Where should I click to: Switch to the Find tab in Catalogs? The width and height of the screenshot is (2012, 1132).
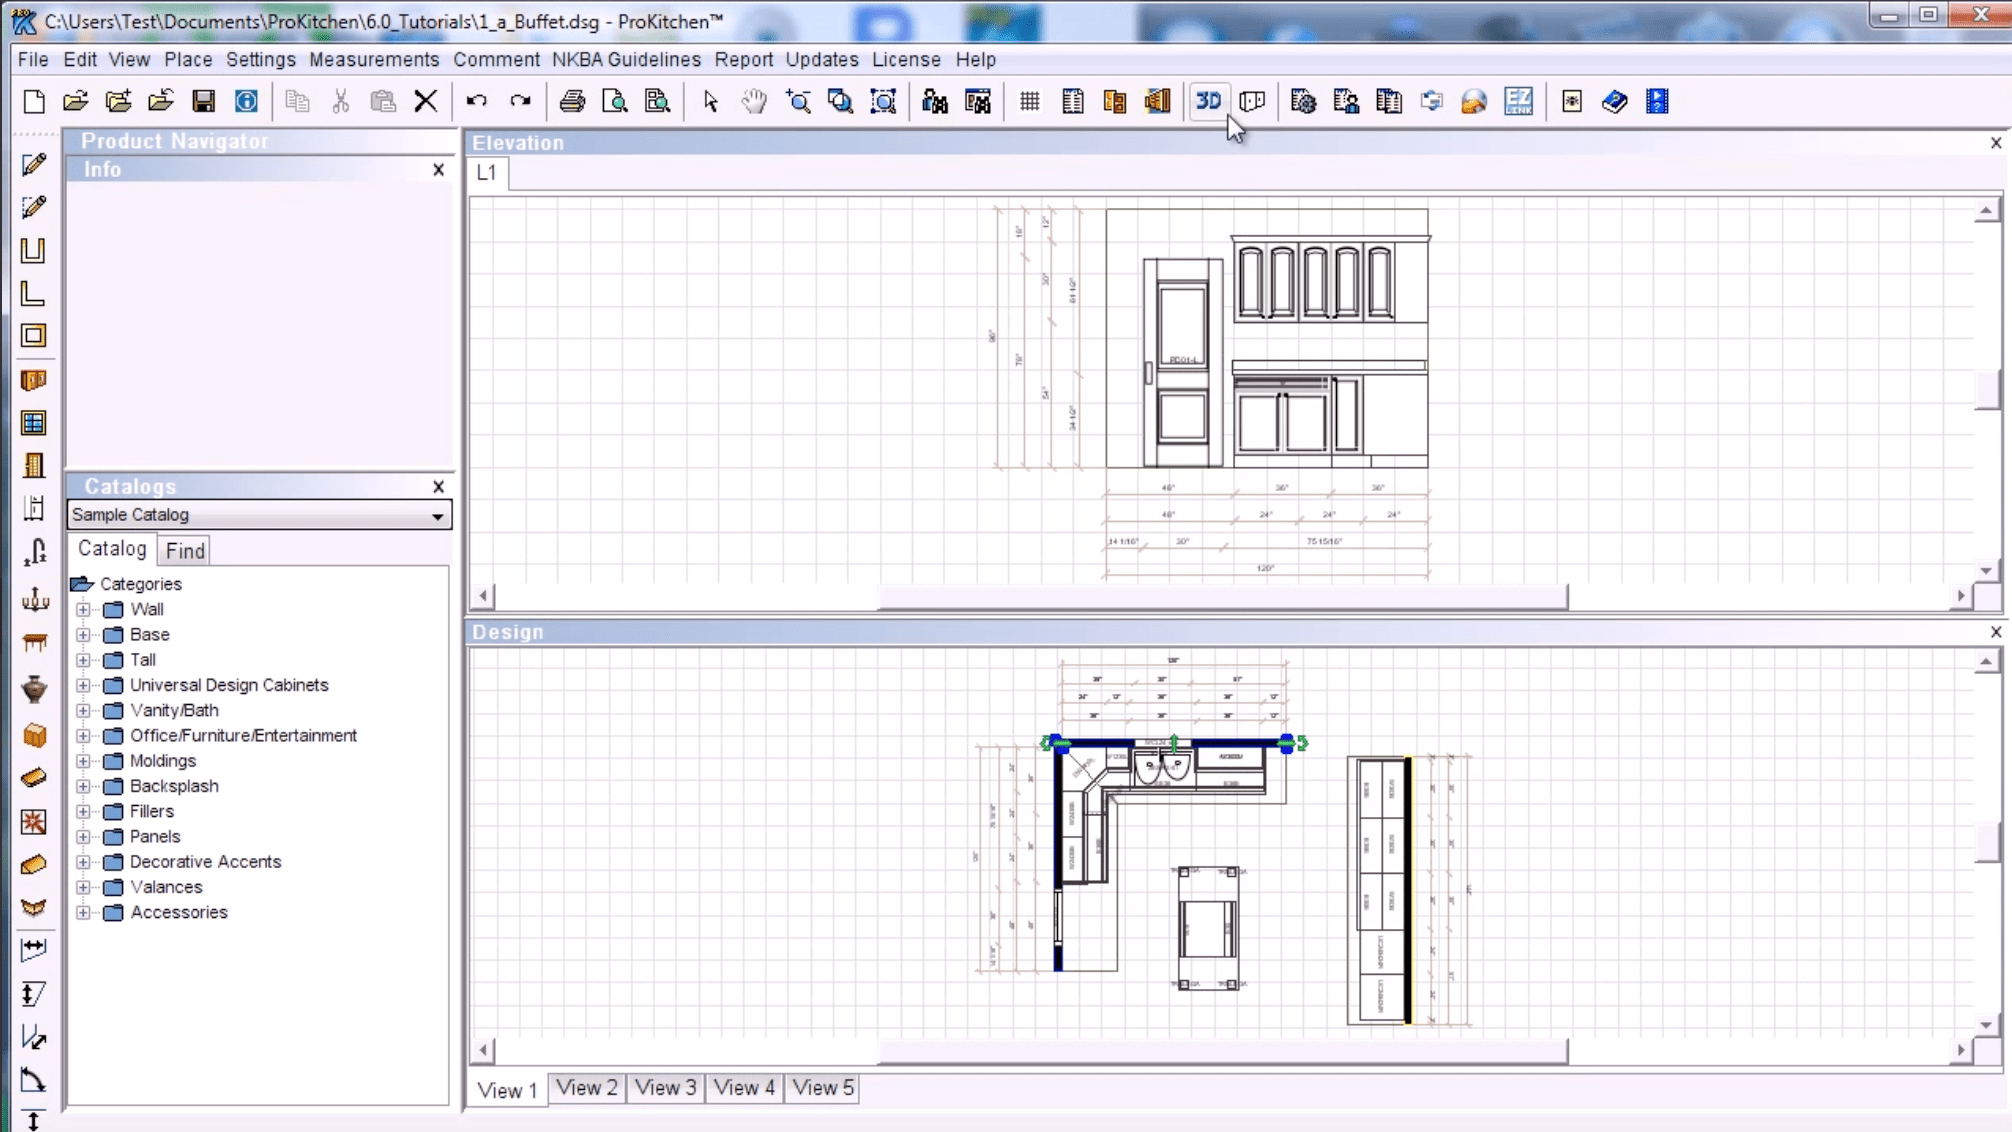click(x=183, y=550)
